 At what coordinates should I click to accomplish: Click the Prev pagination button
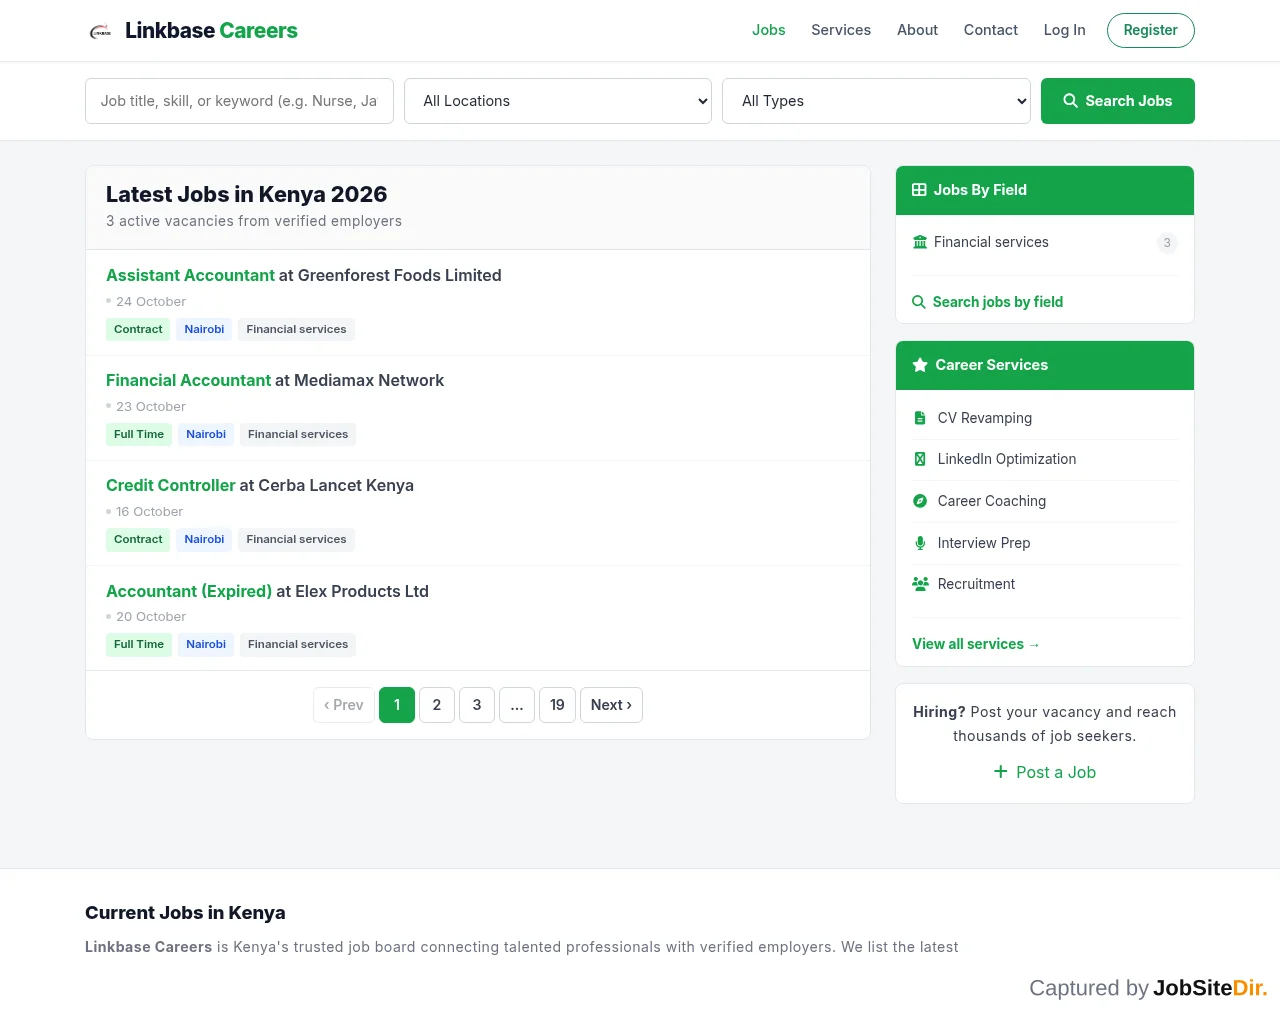(x=344, y=705)
